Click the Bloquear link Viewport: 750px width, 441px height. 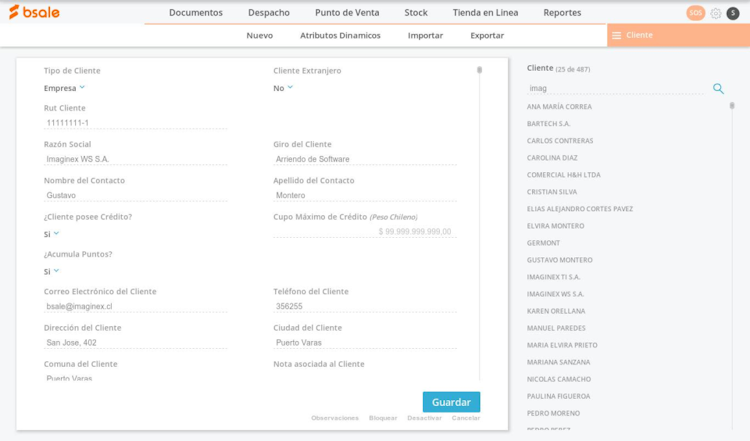pyautogui.click(x=383, y=418)
